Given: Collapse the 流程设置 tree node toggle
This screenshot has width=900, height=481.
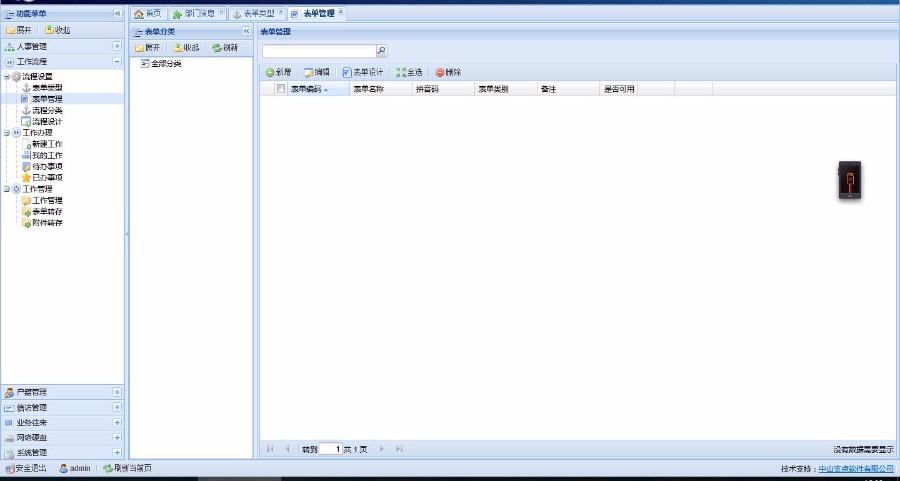Looking at the screenshot, I should tap(6, 76).
